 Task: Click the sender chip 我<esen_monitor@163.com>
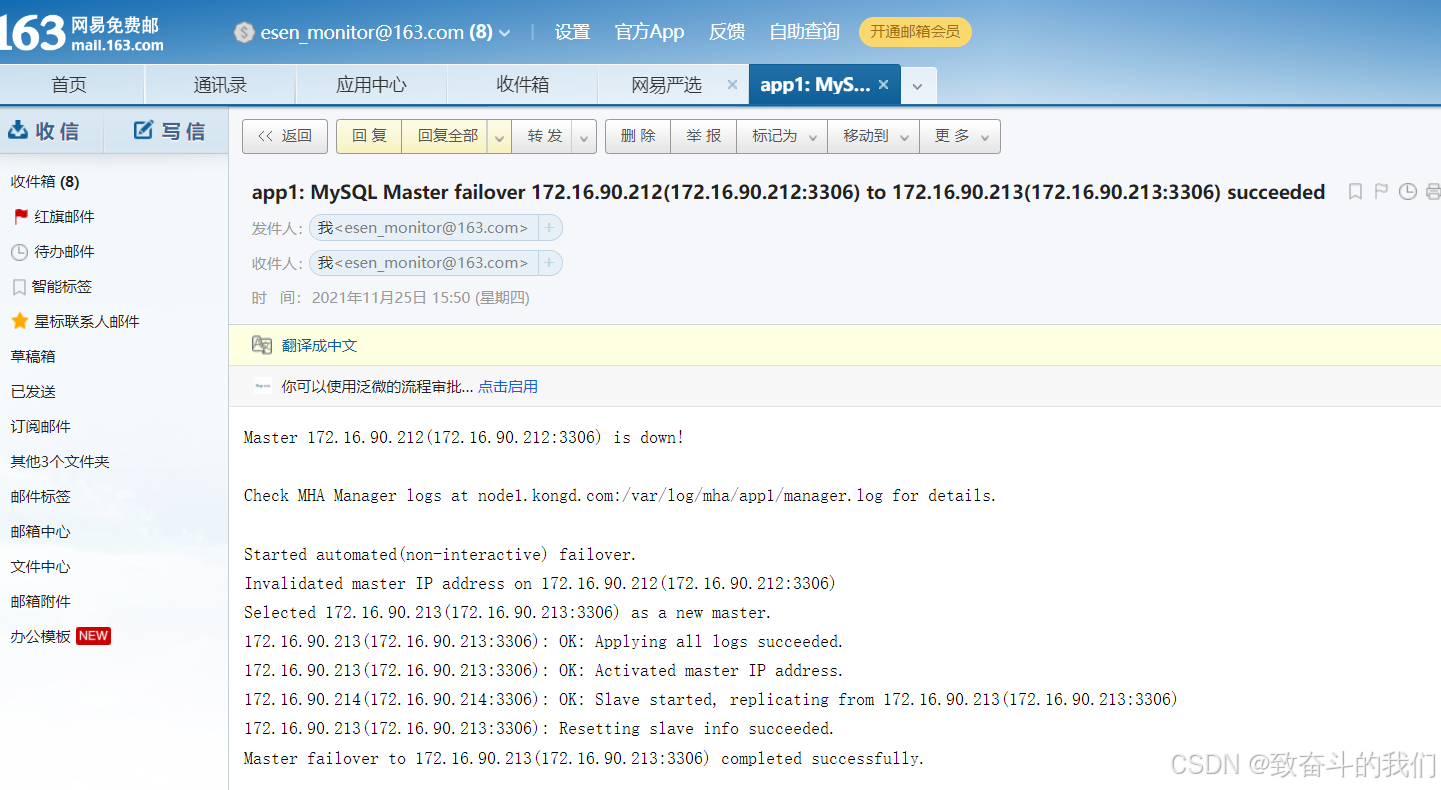point(423,228)
